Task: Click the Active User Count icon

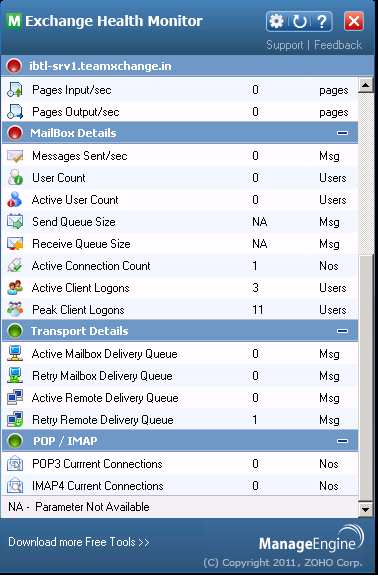Action: coord(15,199)
